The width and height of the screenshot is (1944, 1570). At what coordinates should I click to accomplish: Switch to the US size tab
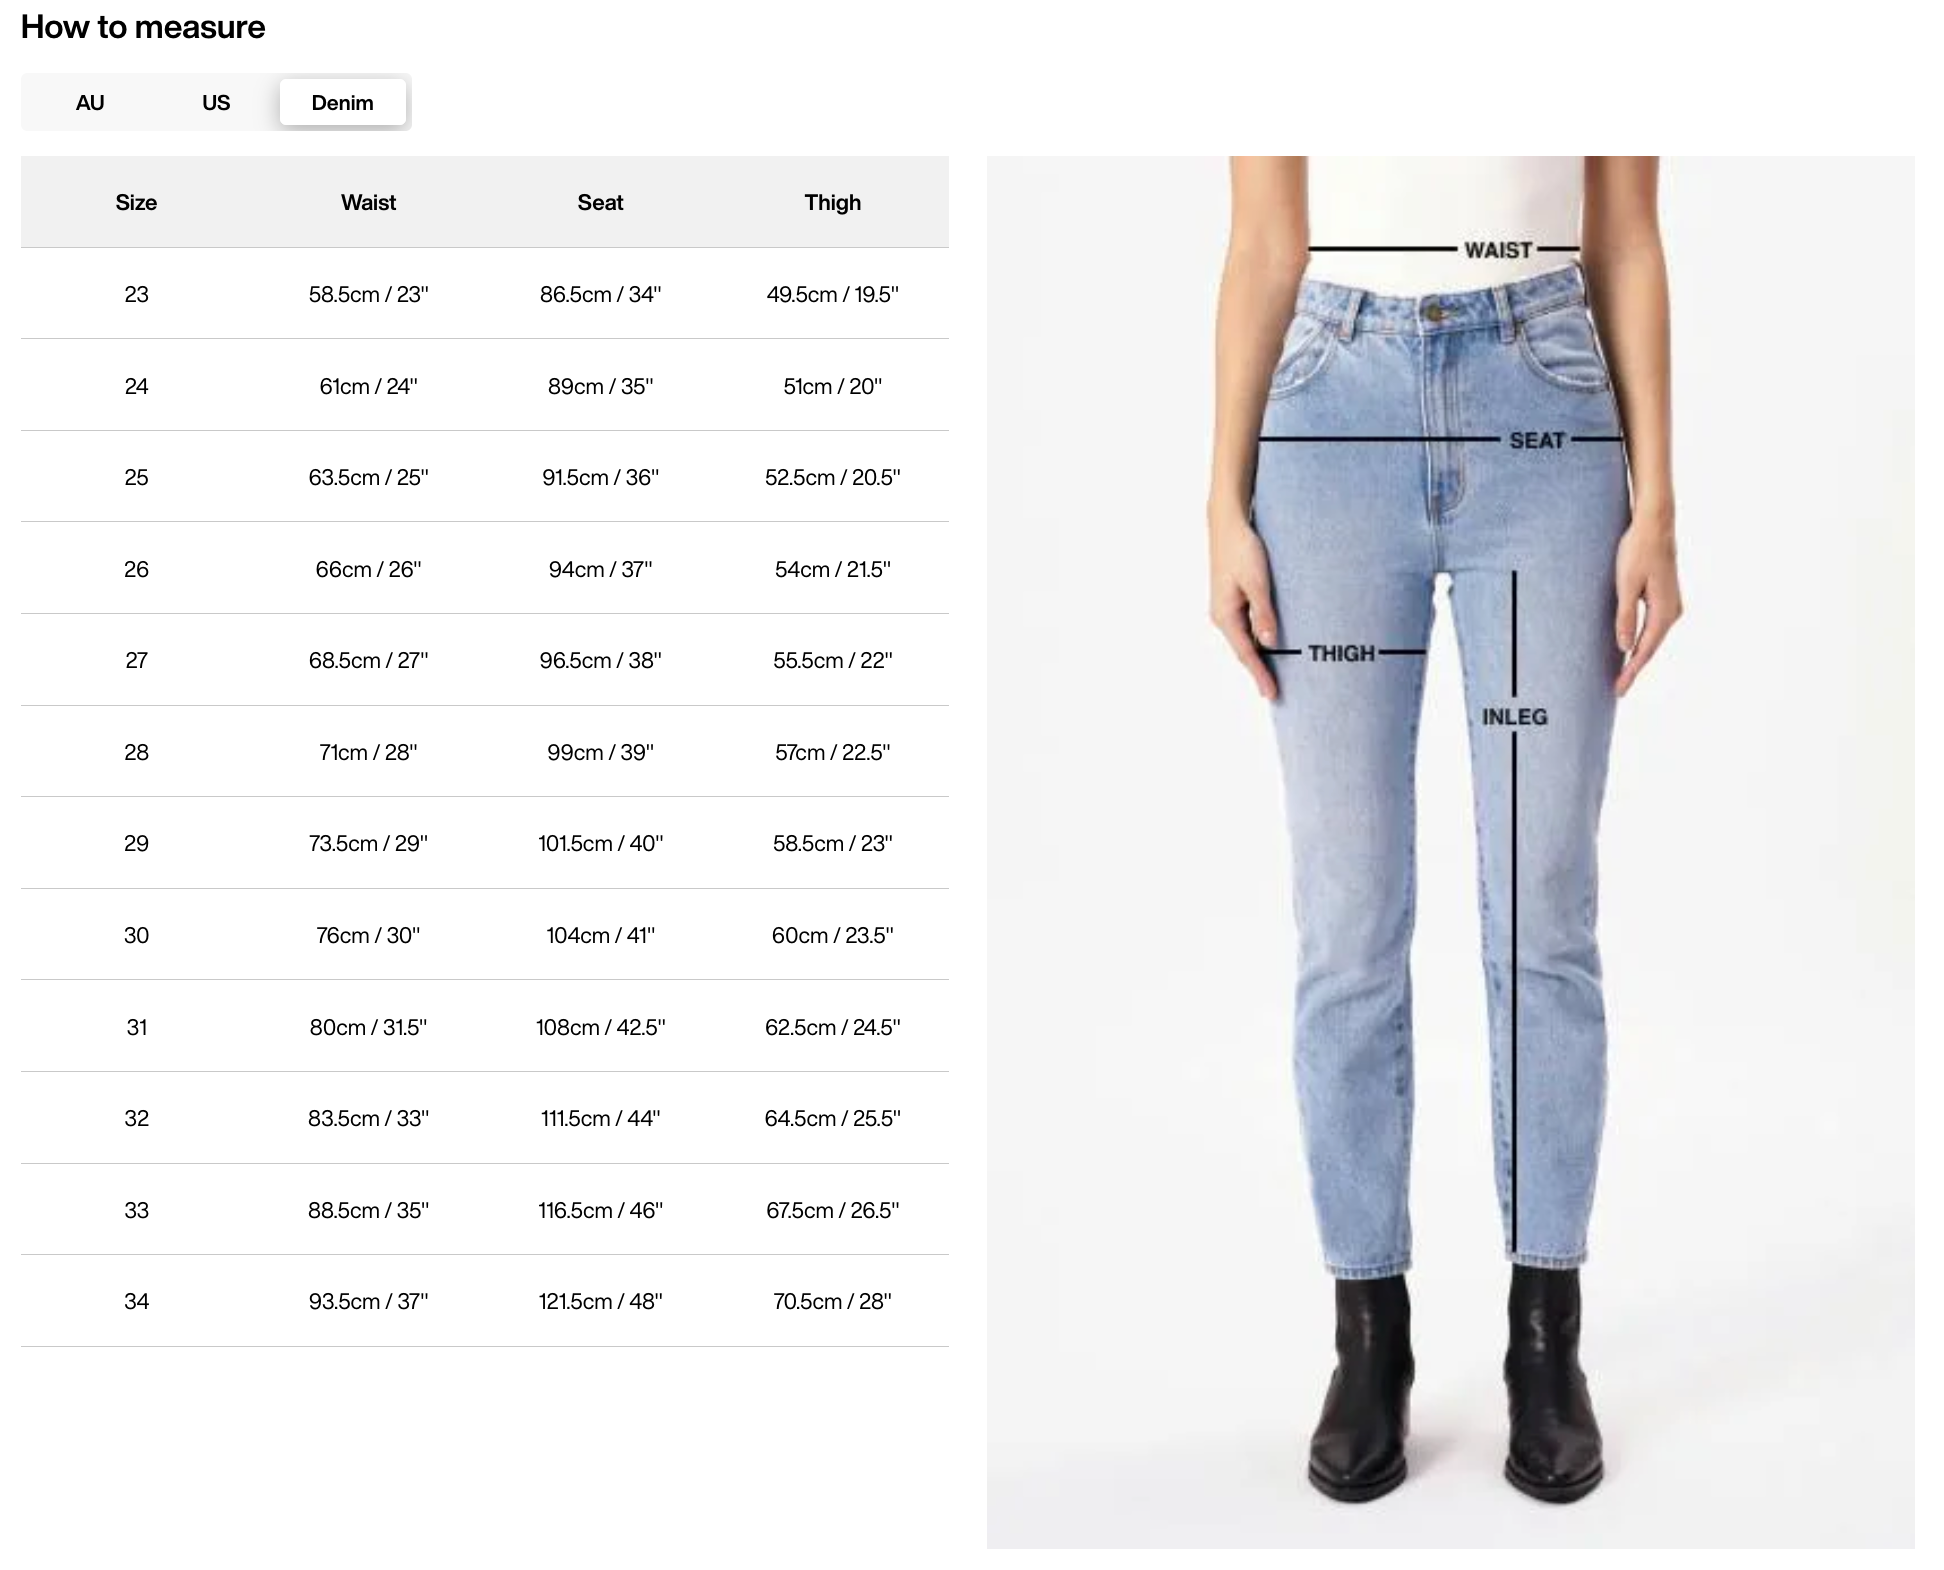(x=216, y=103)
